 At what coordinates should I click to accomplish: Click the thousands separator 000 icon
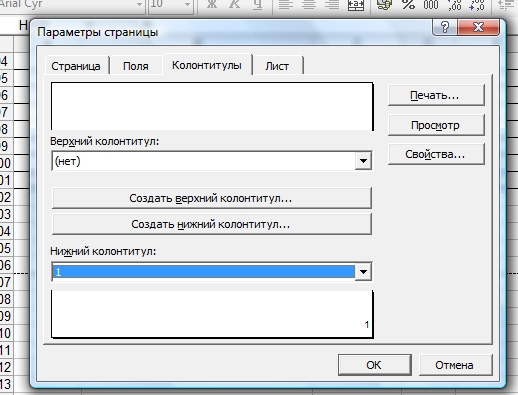[431, 5]
